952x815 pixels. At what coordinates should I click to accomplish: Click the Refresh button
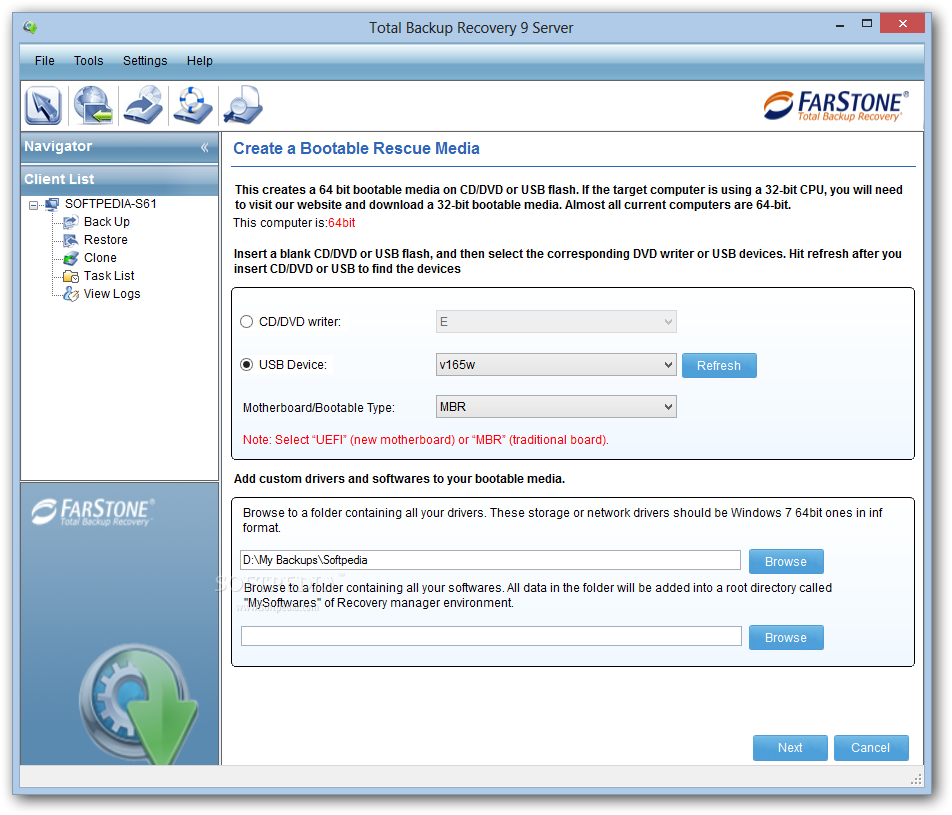click(x=719, y=366)
